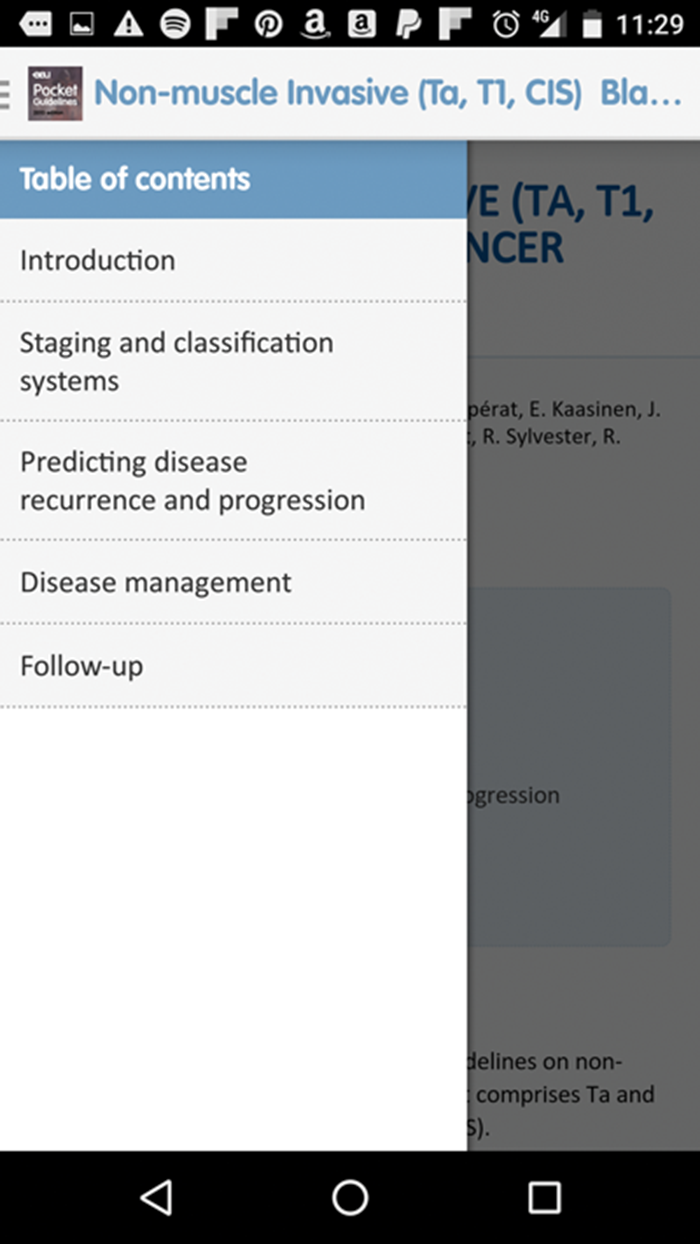Open the Follow-up section
Screen dimensions: 700x1245
tap(81, 666)
